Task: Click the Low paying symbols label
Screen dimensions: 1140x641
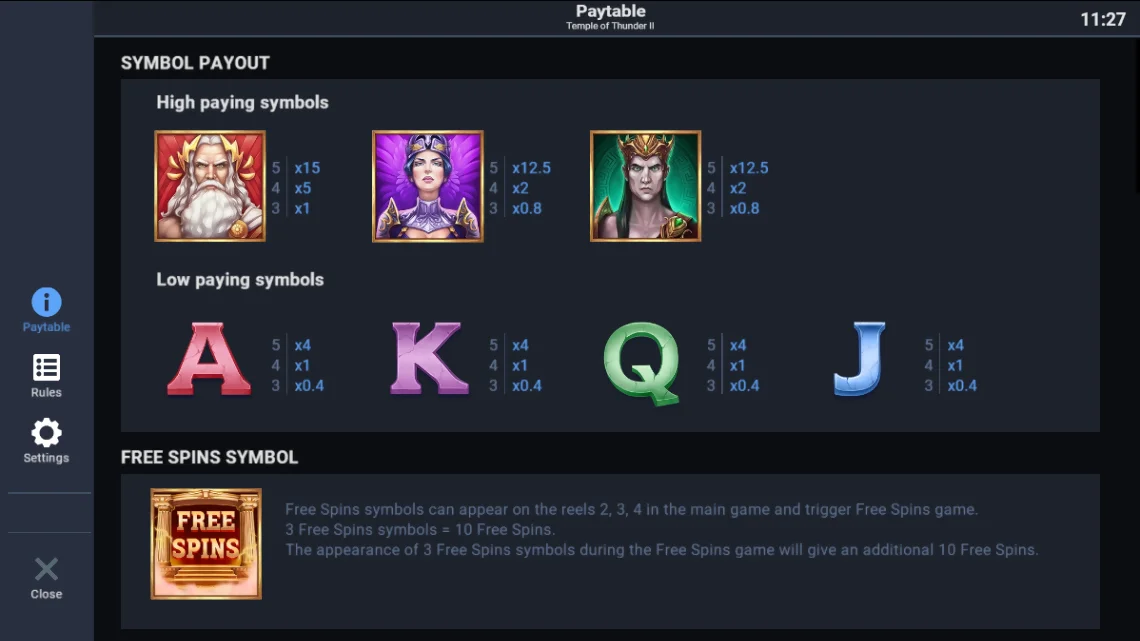Action: point(240,280)
